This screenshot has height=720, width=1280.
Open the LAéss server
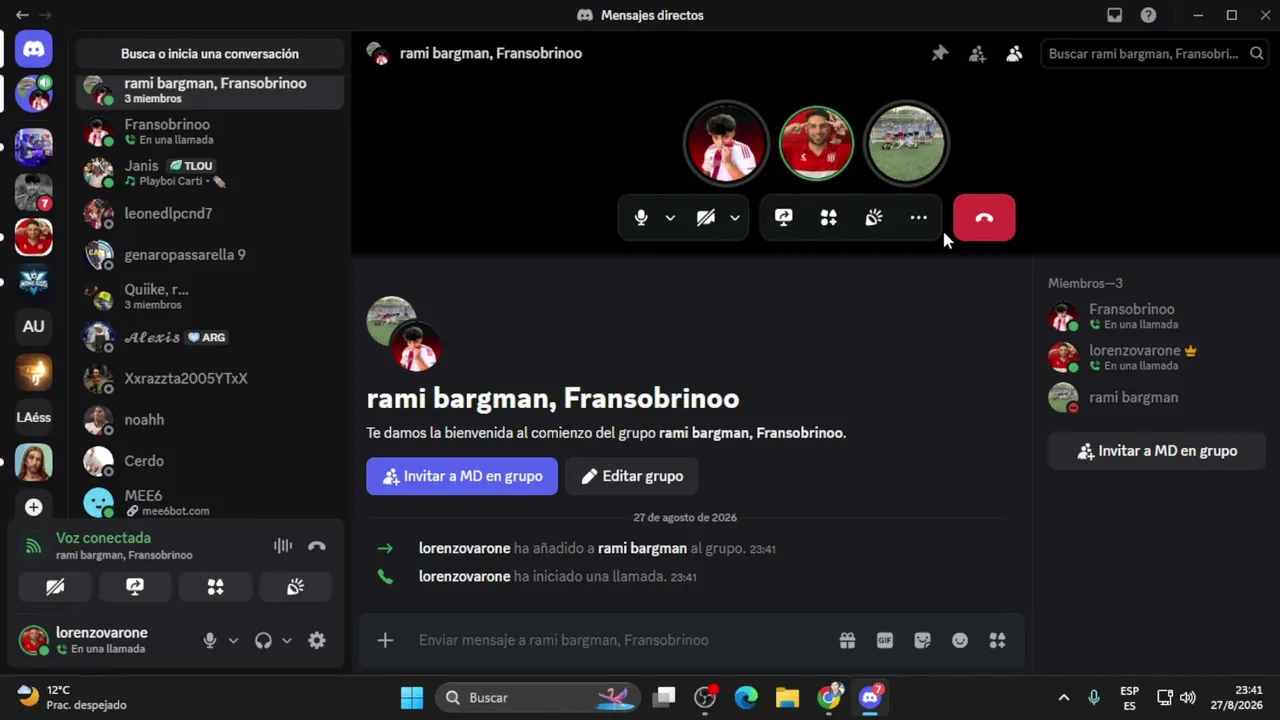point(34,417)
